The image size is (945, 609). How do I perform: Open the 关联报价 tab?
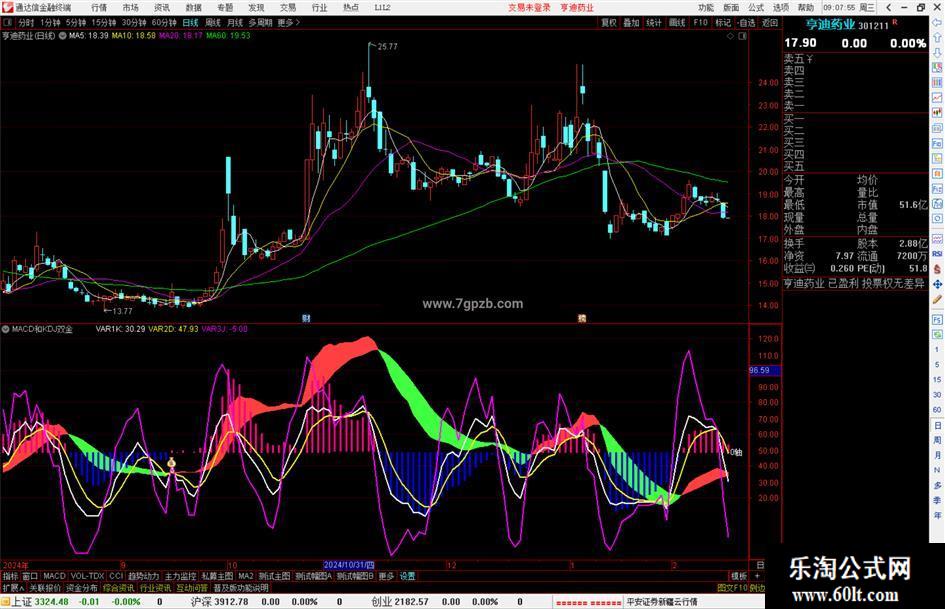click(45, 587)
